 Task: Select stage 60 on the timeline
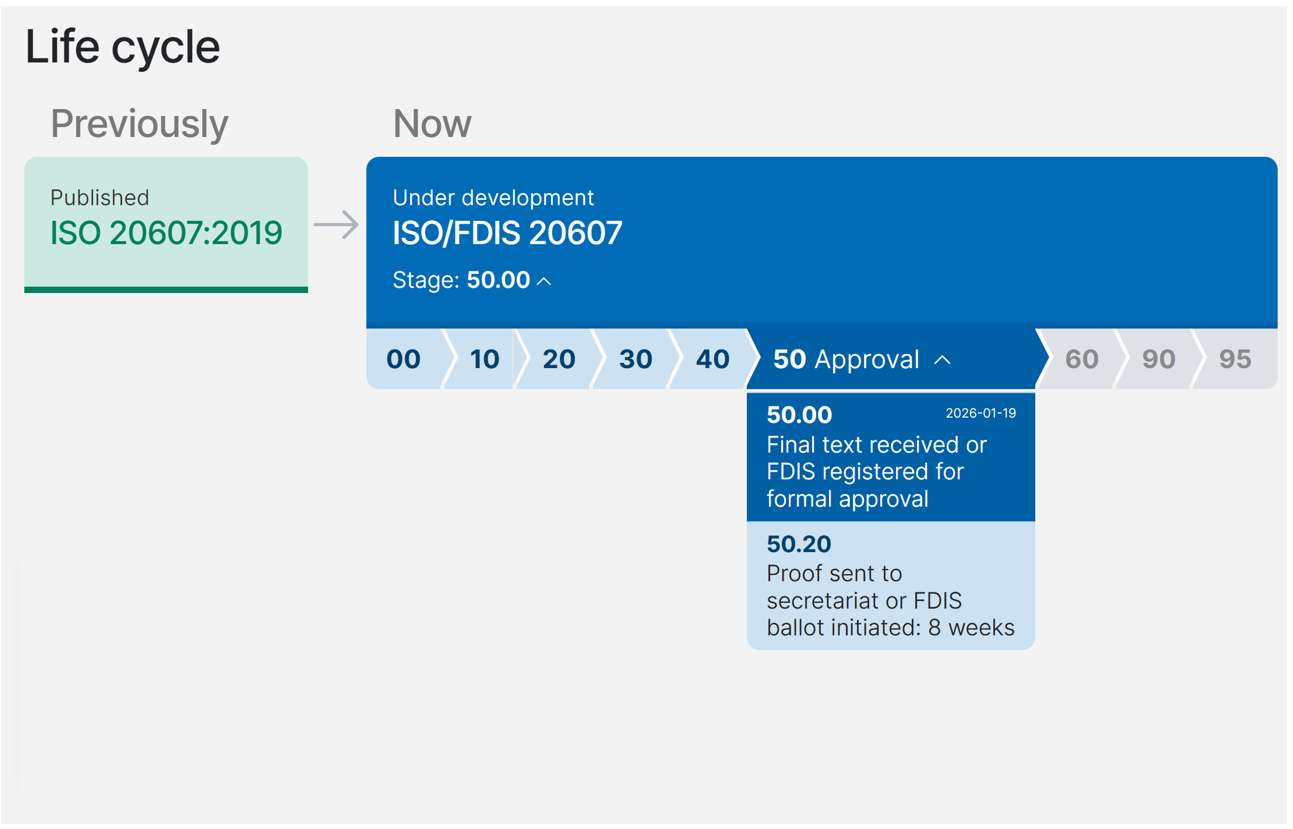point(1082,359)
